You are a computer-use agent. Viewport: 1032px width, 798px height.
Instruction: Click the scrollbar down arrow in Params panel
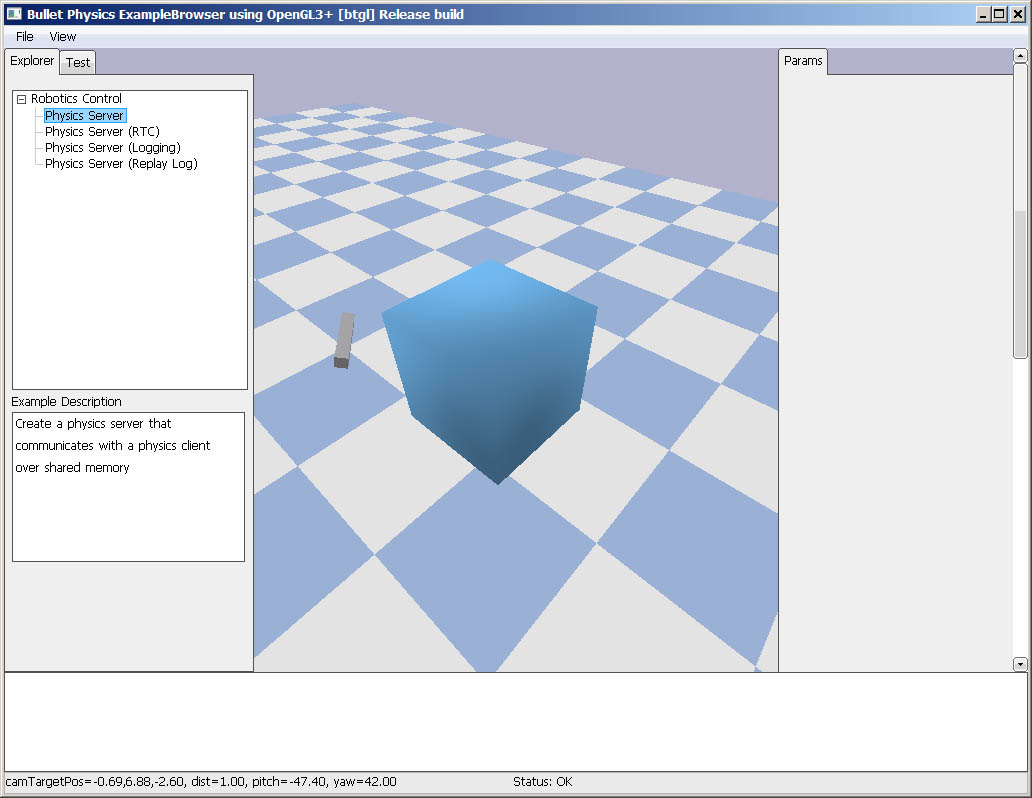click(1020, 664)
